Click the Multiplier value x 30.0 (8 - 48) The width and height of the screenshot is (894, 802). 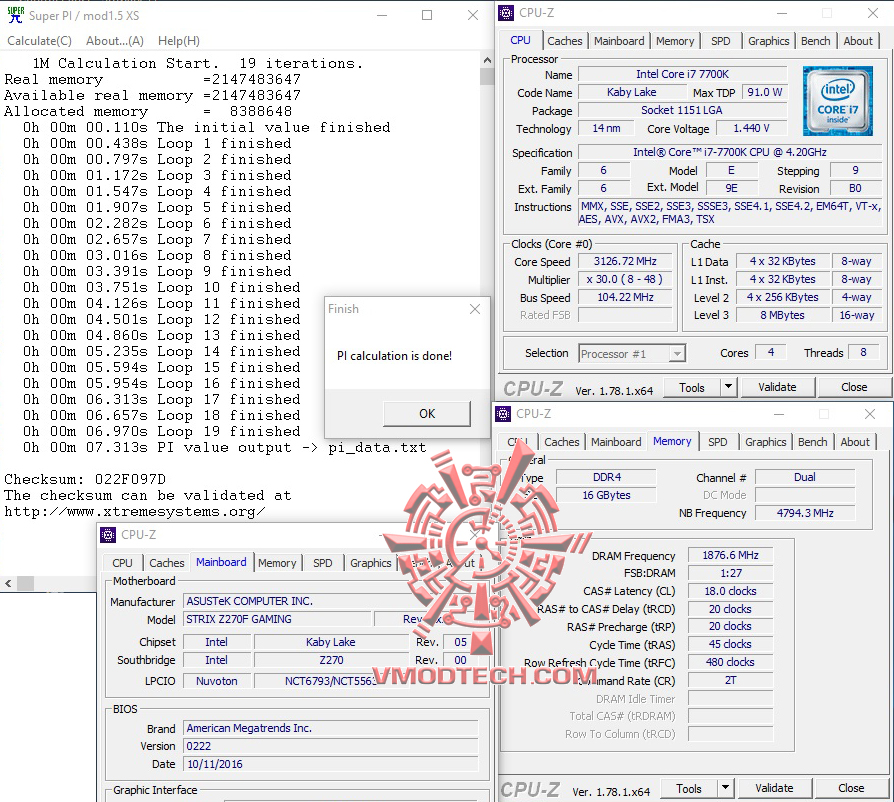point(625,279)
